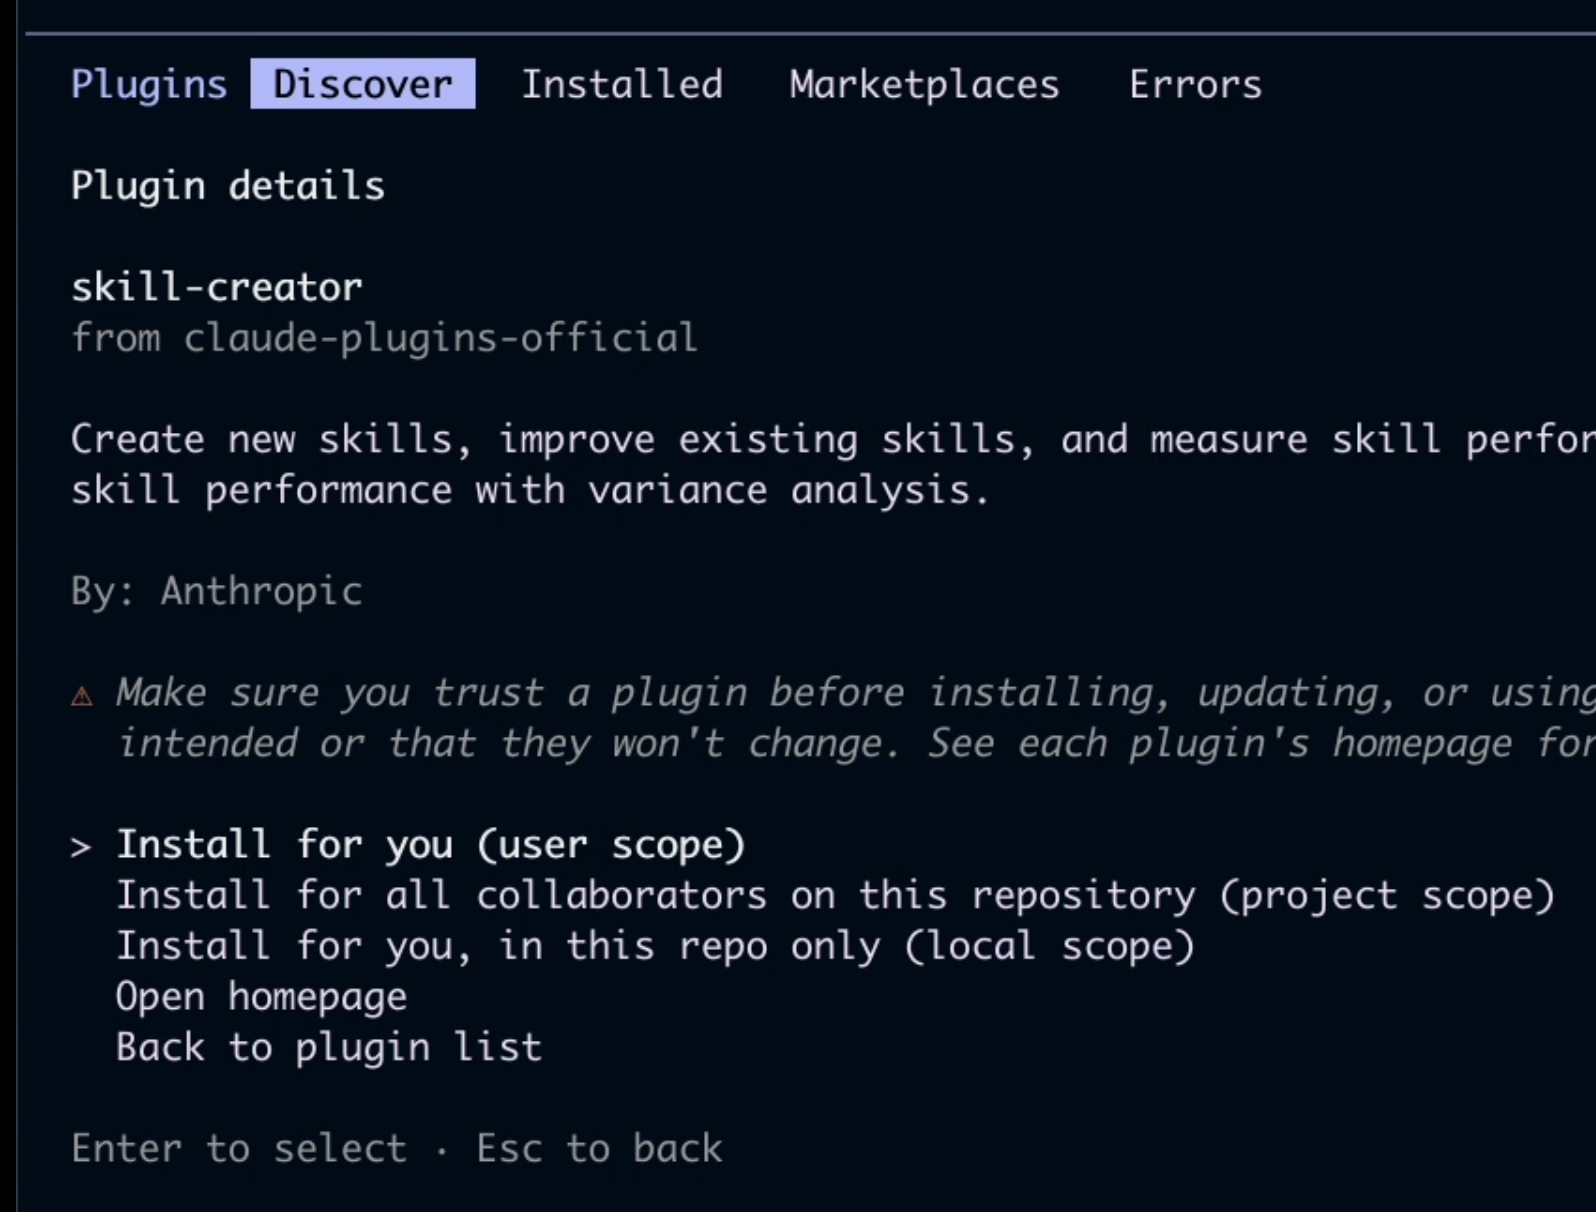1596x1212 pixels.
Task: Click the Enter to select hint
Action: point(239,1148)
